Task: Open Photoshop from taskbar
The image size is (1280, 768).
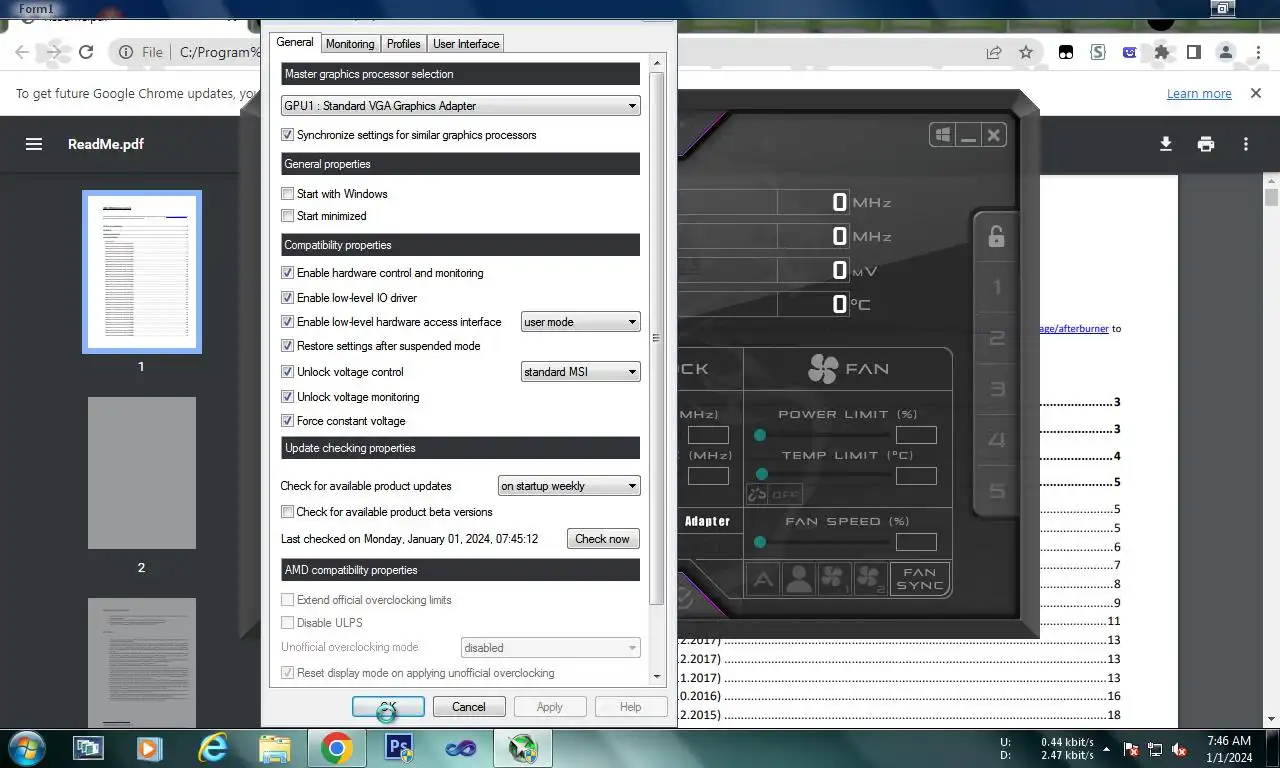Action: click(399, 748)
